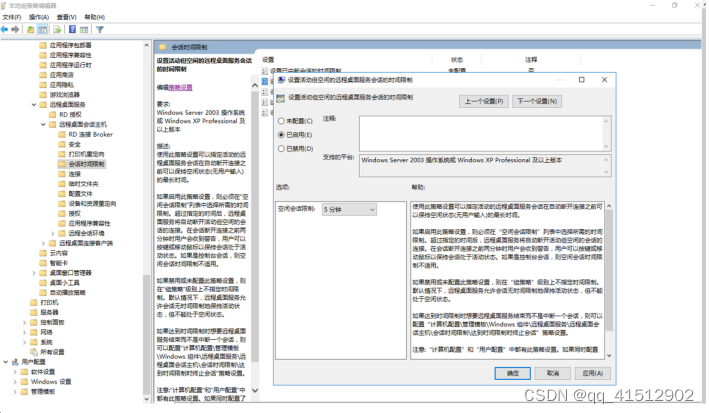Image resolution: width=709 pixels, height=413 pixels.
Task: Click the policy icon in the dialog header
Action: tap(281, 98)
